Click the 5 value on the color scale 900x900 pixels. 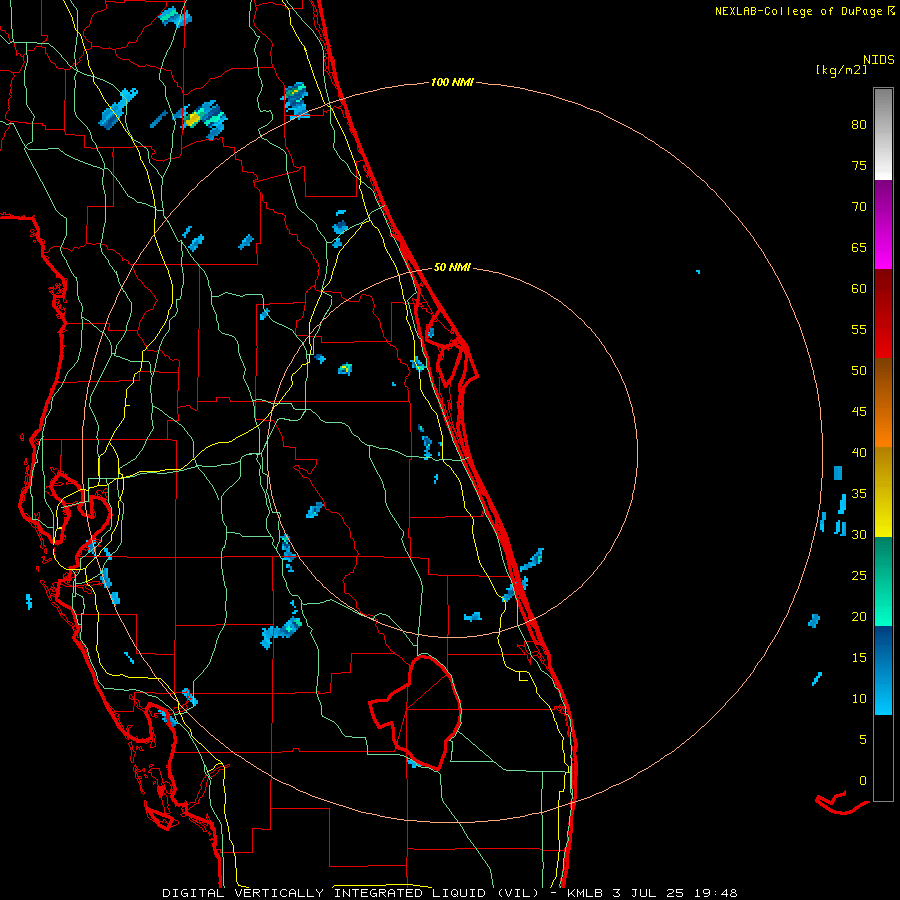tap(863, 740)
